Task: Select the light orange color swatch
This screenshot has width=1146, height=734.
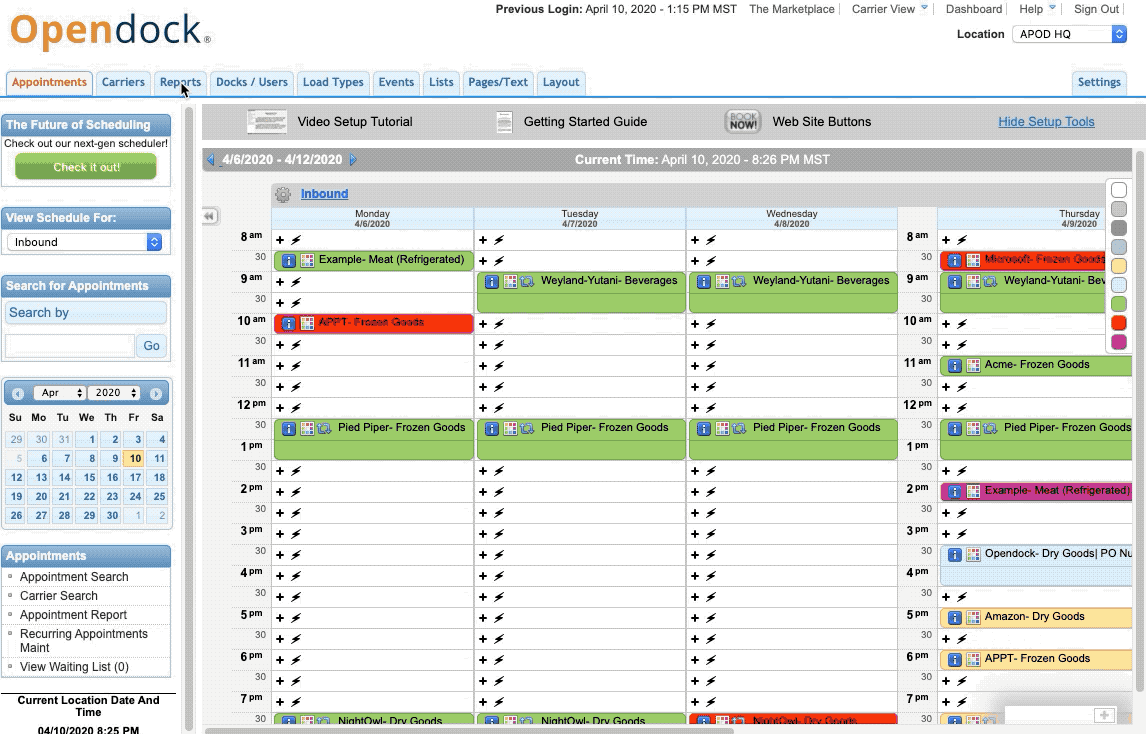Action: tap(1118, 266)
